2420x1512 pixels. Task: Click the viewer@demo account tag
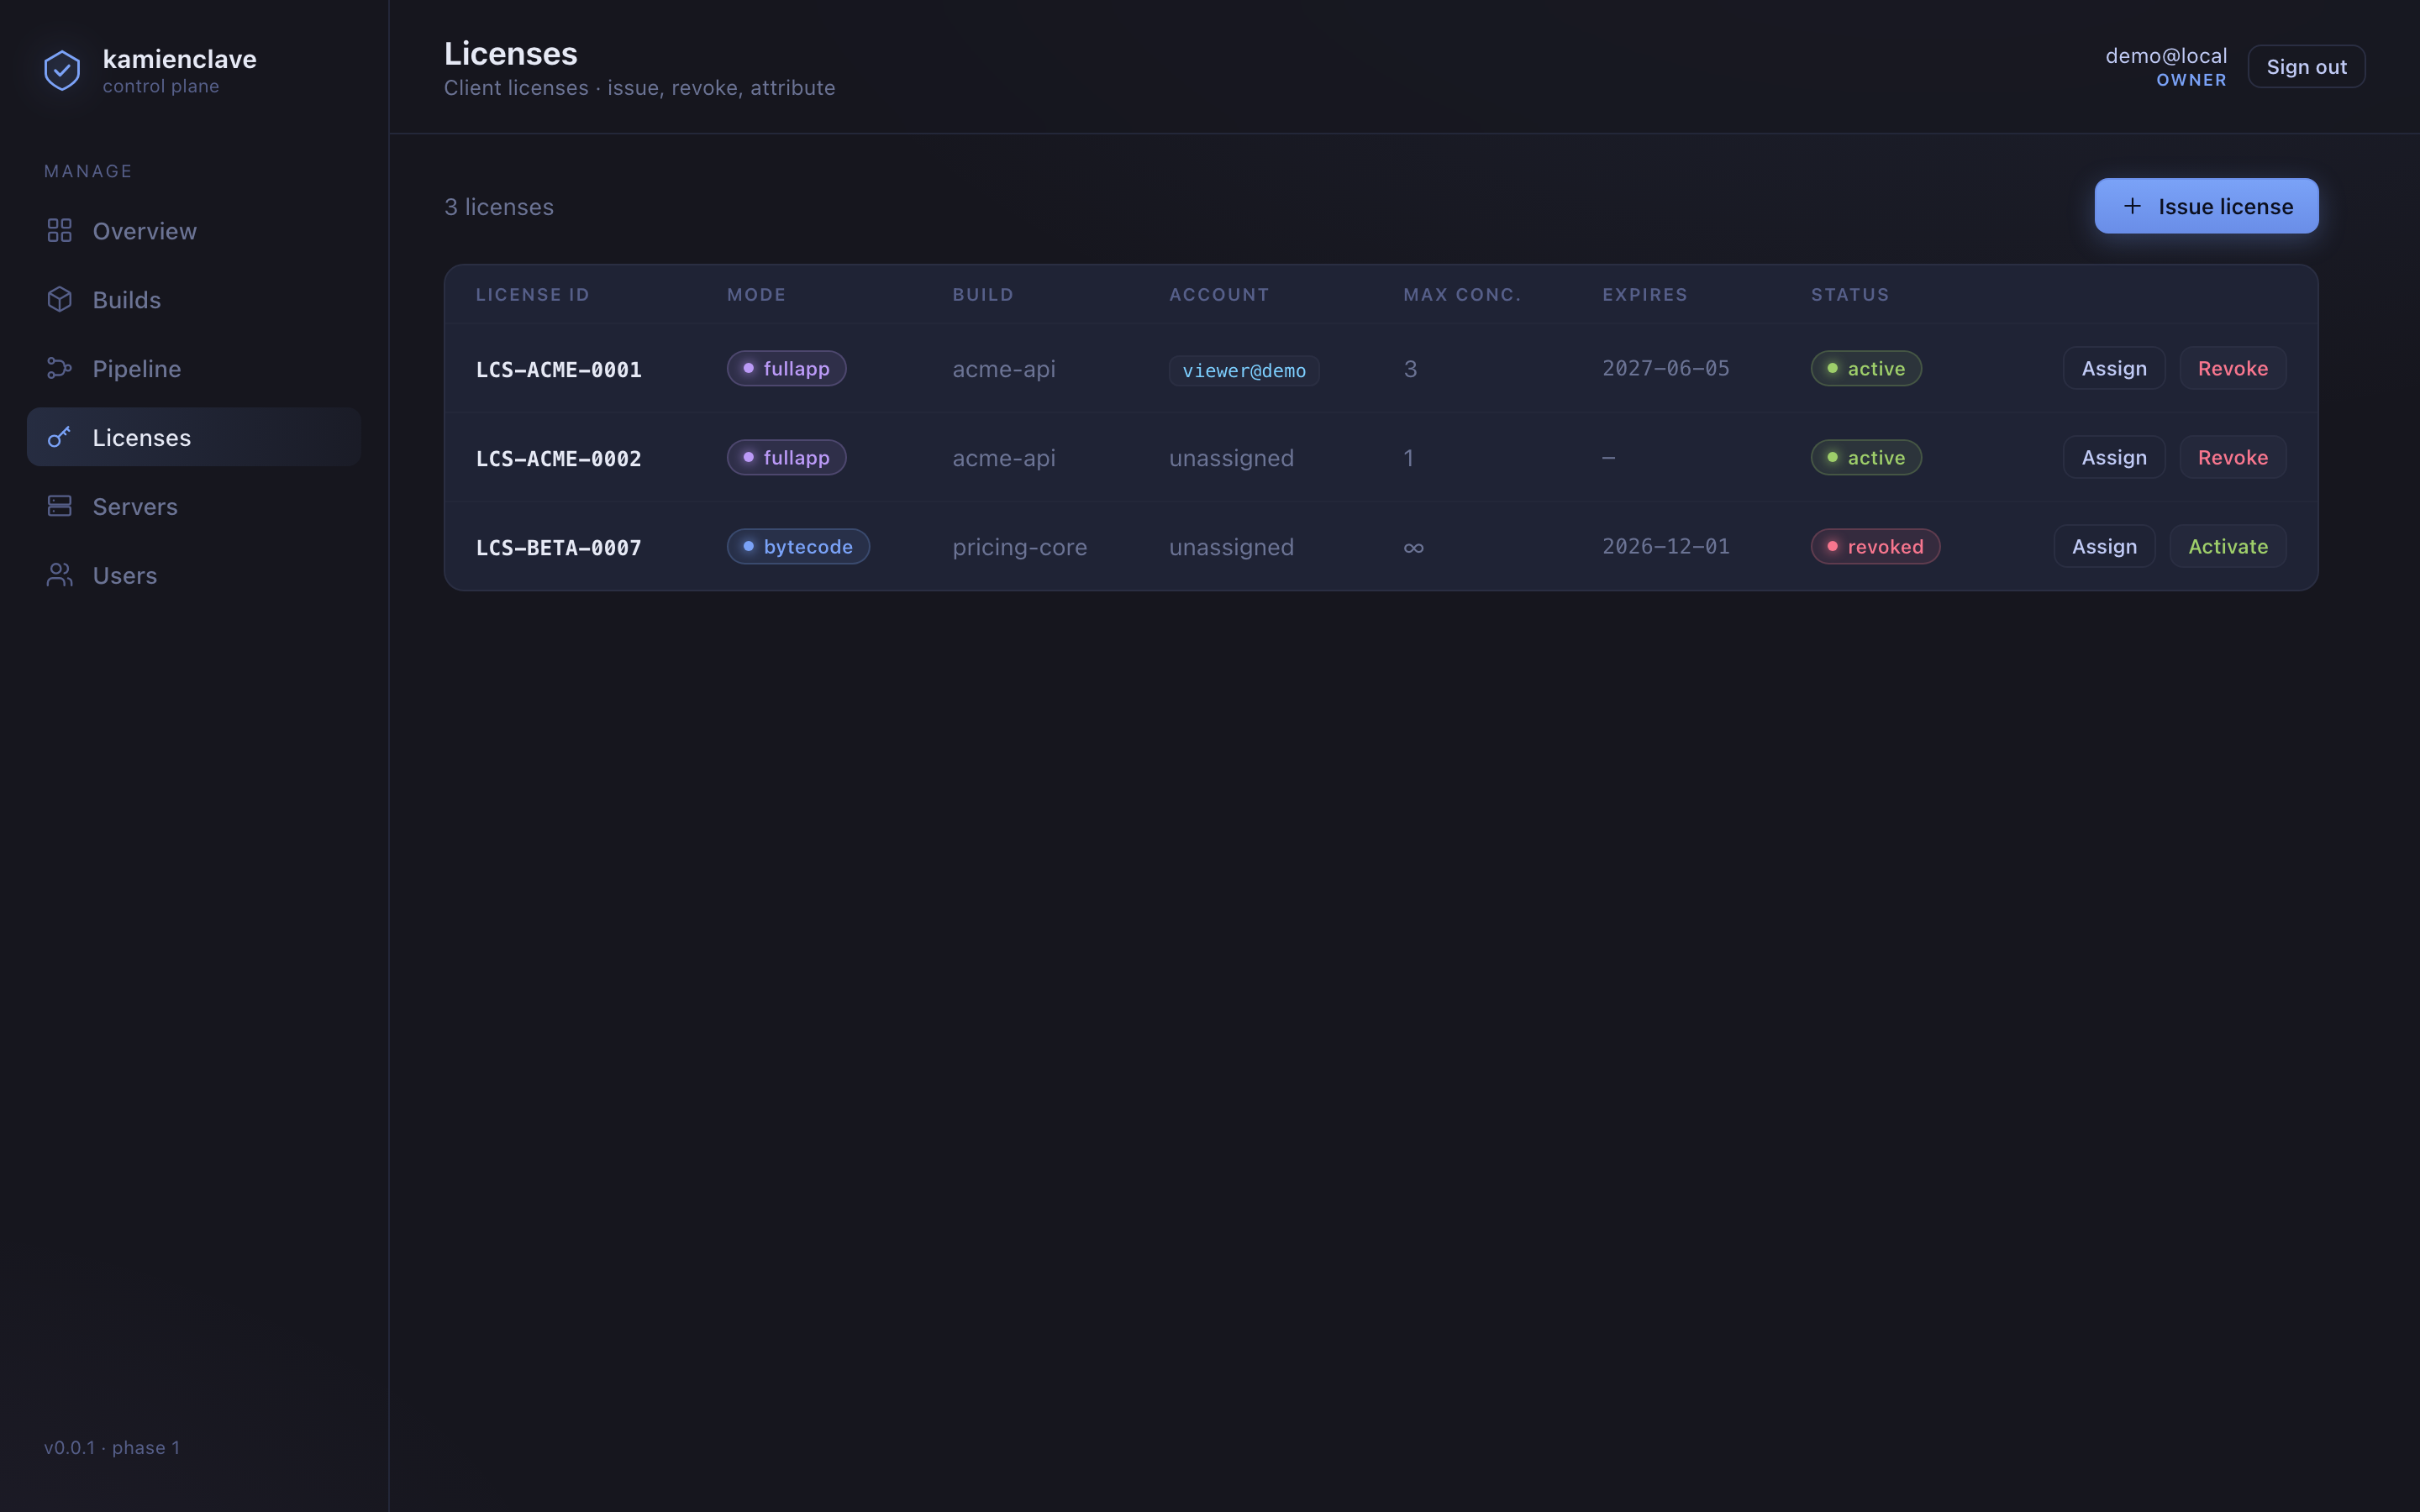(x=1243, y=370)
